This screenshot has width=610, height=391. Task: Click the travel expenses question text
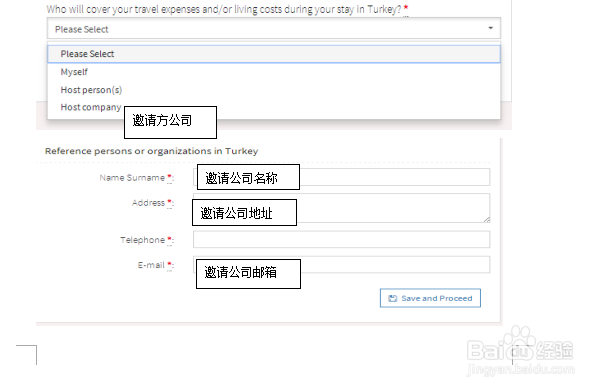pos(224,9)
